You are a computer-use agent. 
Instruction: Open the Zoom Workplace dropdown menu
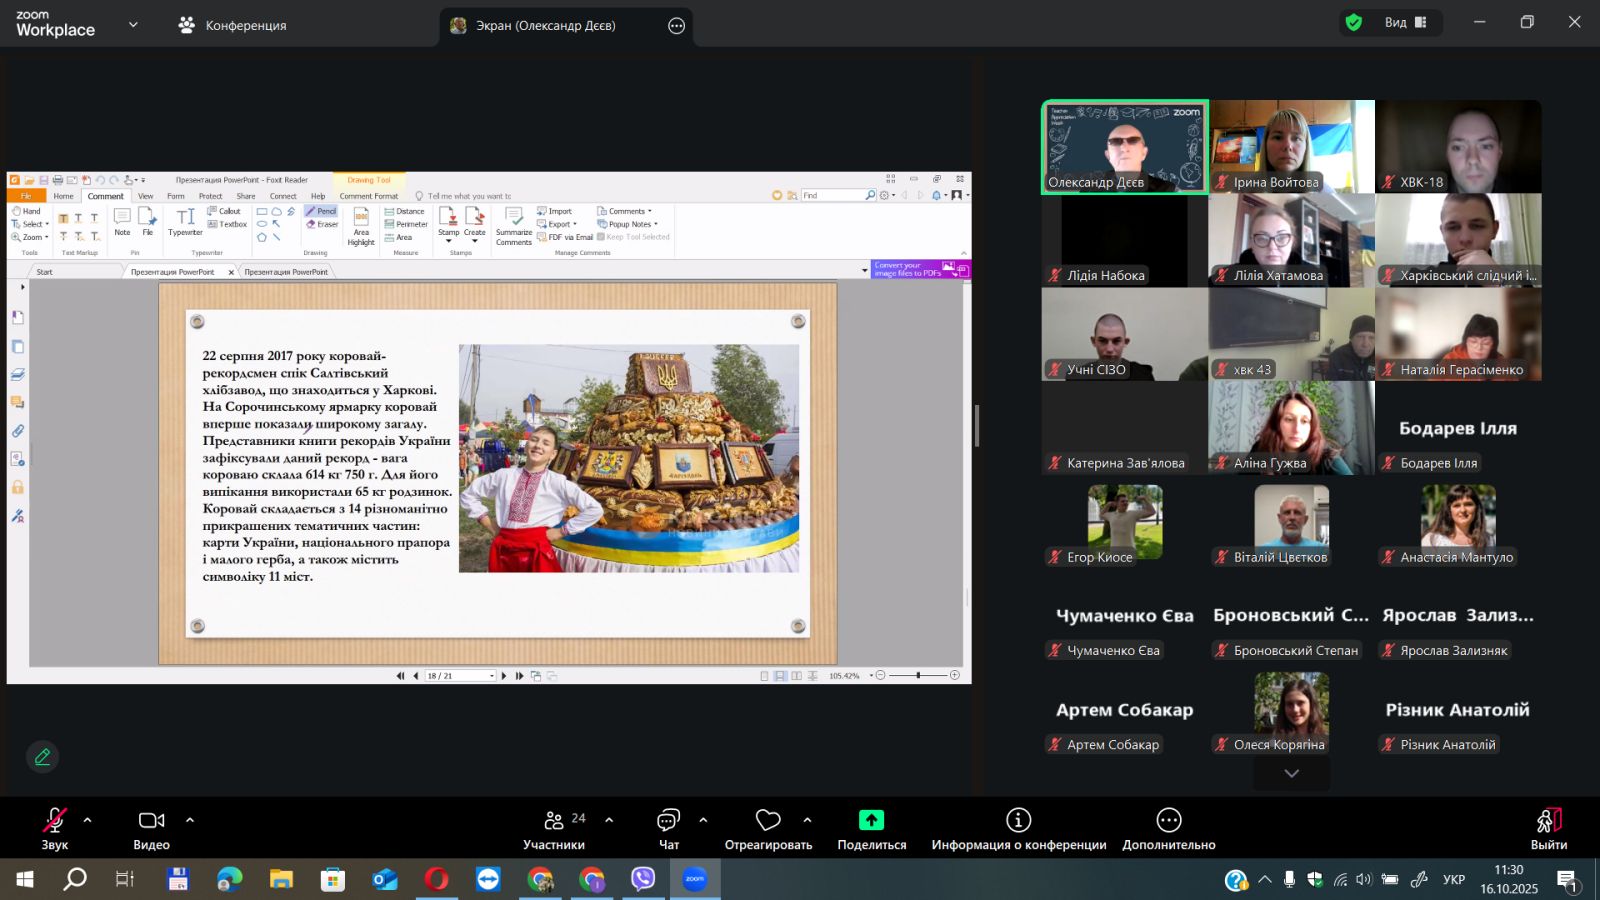click(133, 25)
